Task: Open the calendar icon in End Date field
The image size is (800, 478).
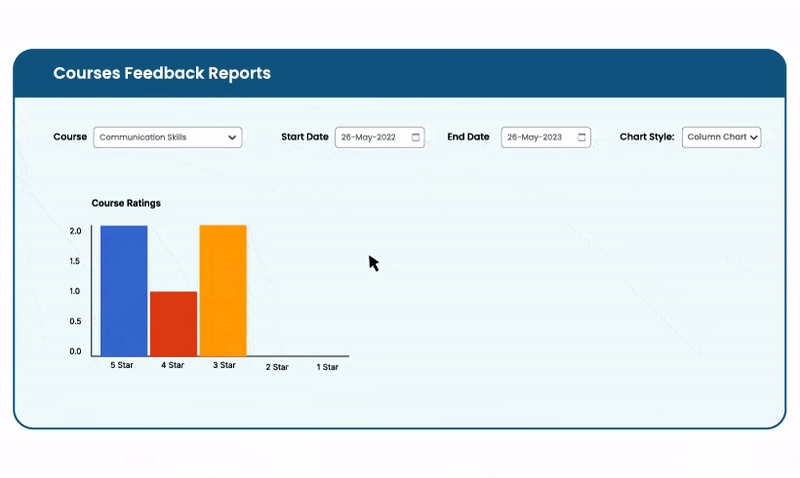Action: 582,137
